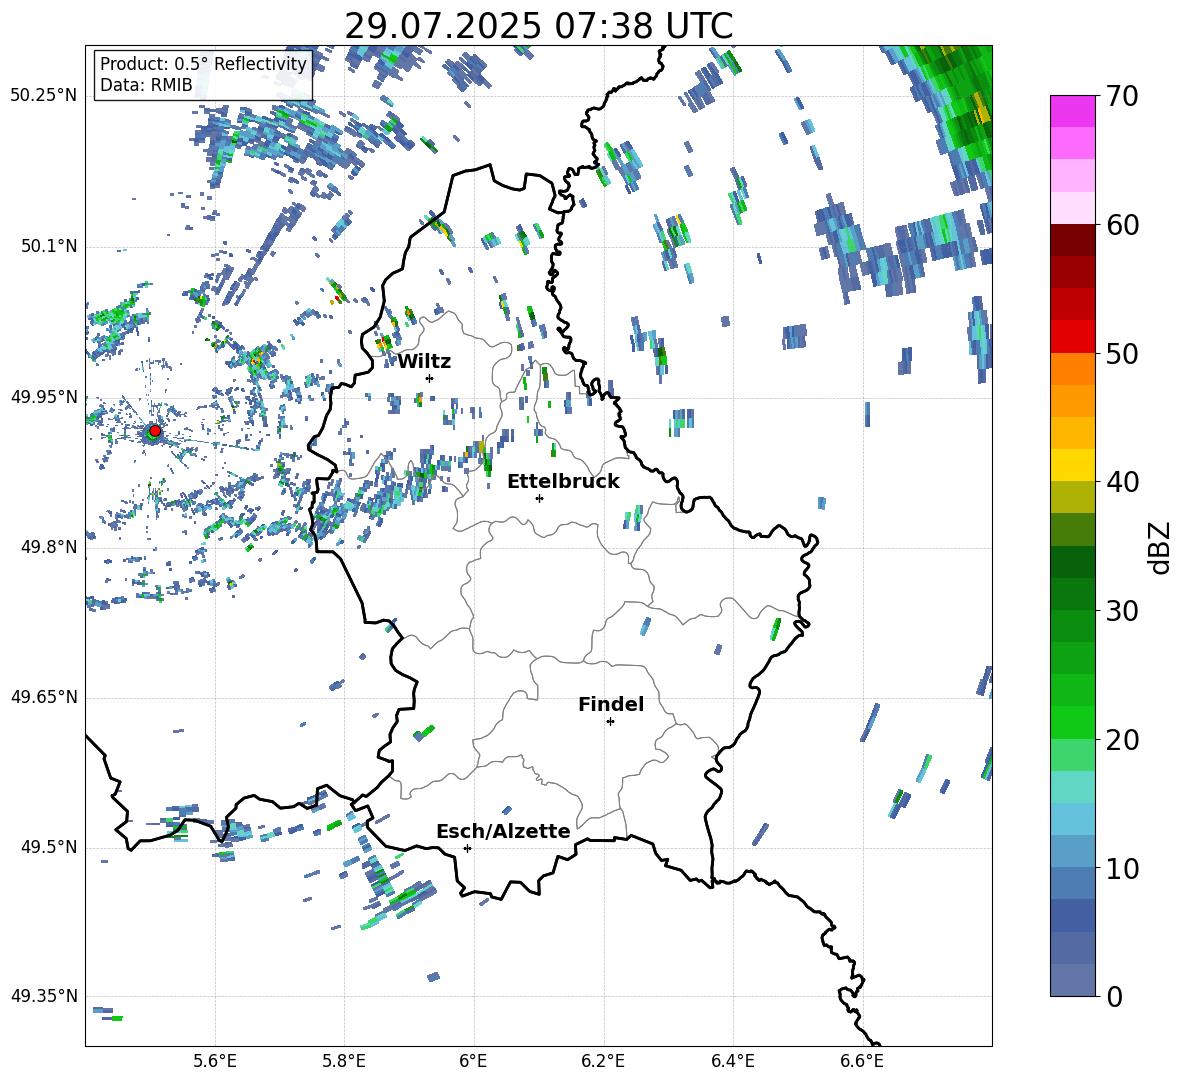Click the Product: 0.5° Reflectivity text

click(203, 63)
